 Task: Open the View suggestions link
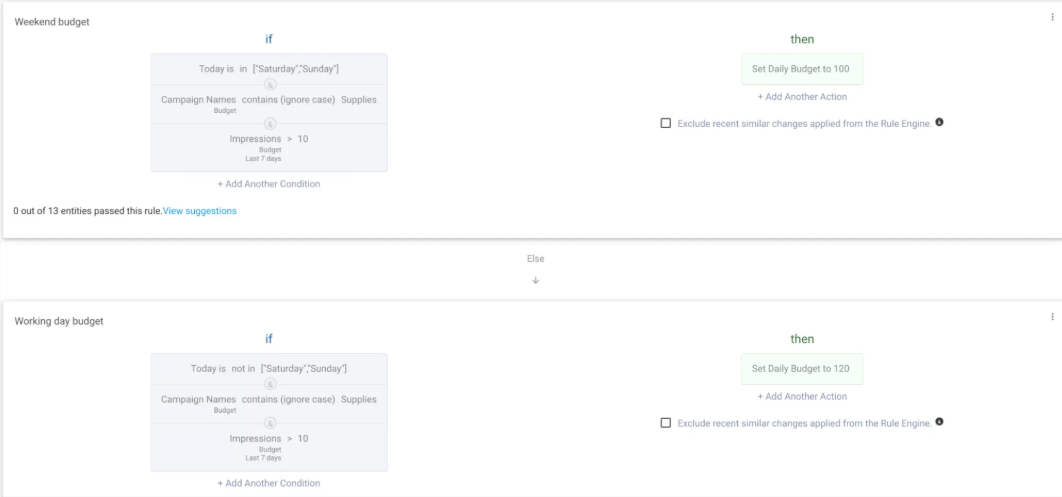(200, 211)
